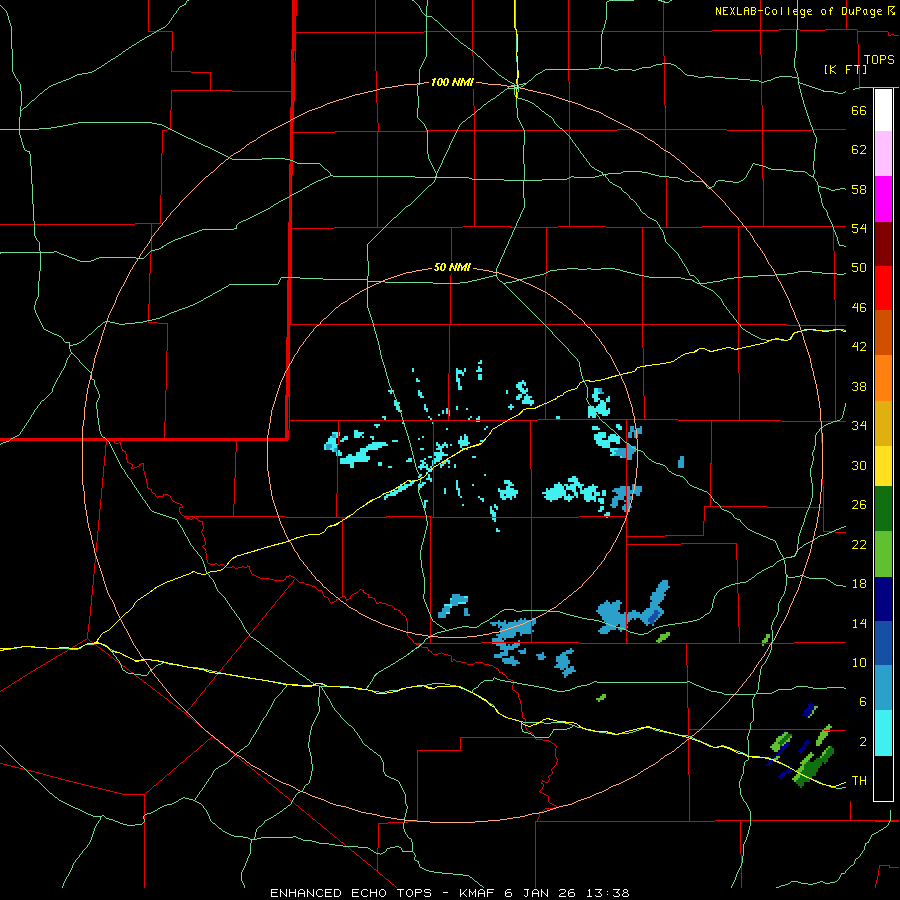Click the "34" legend value
The image size is (900, 900).
coord(859,426)
